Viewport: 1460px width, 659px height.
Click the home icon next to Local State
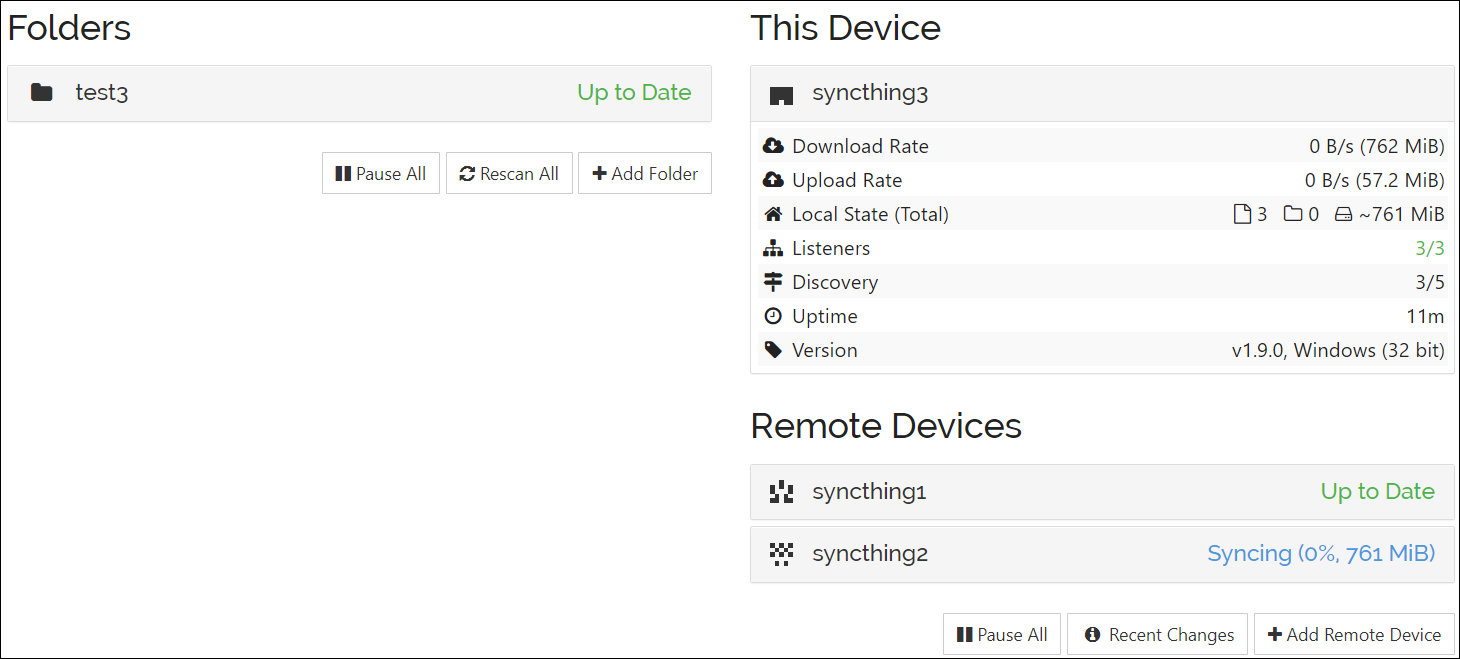tap(774, 213)
